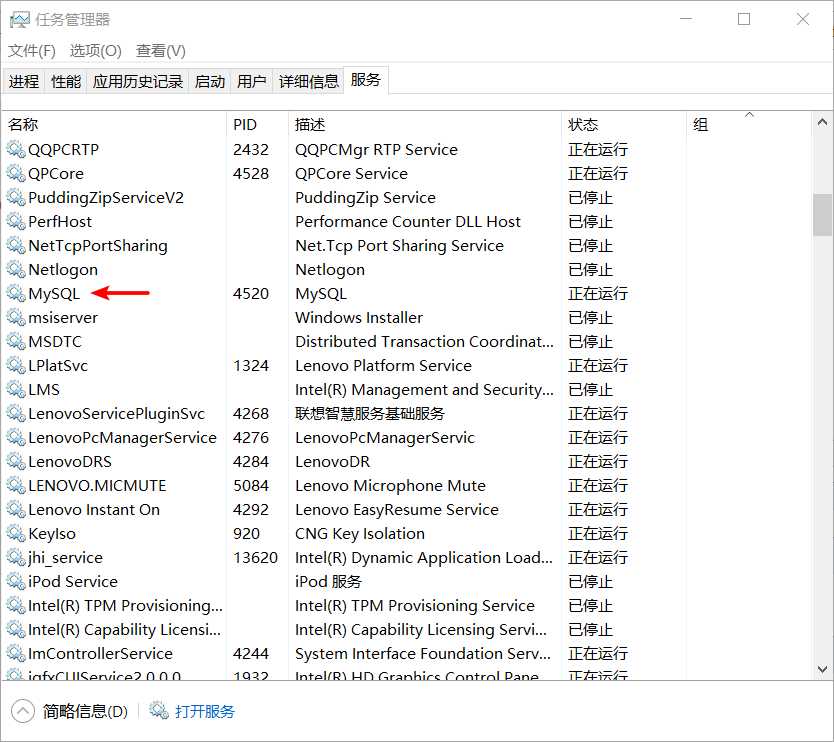Click the 联想智慧服务基础服务 description
The image size is (834, 742).
(x=370, y=413)
